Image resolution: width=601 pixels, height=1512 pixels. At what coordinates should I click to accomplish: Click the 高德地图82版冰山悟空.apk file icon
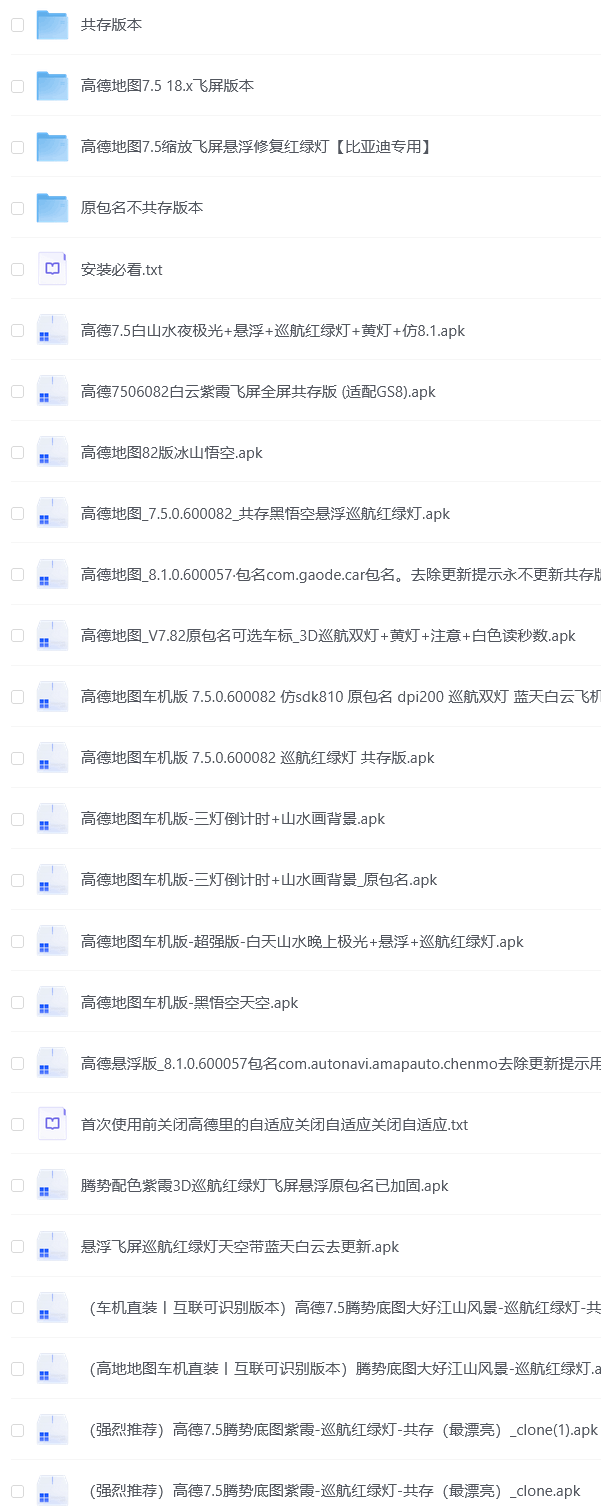click(52, 452)
